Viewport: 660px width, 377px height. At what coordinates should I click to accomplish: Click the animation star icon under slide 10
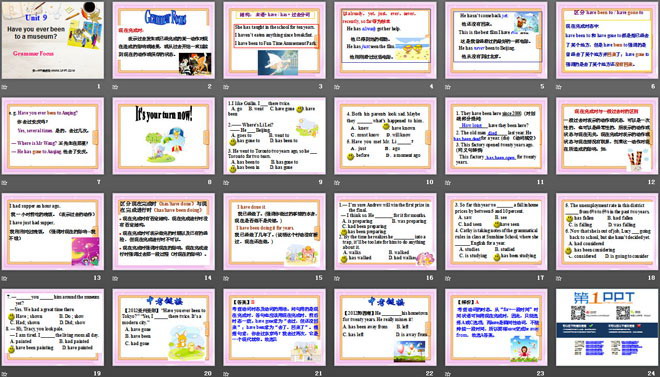pos(337,183)
